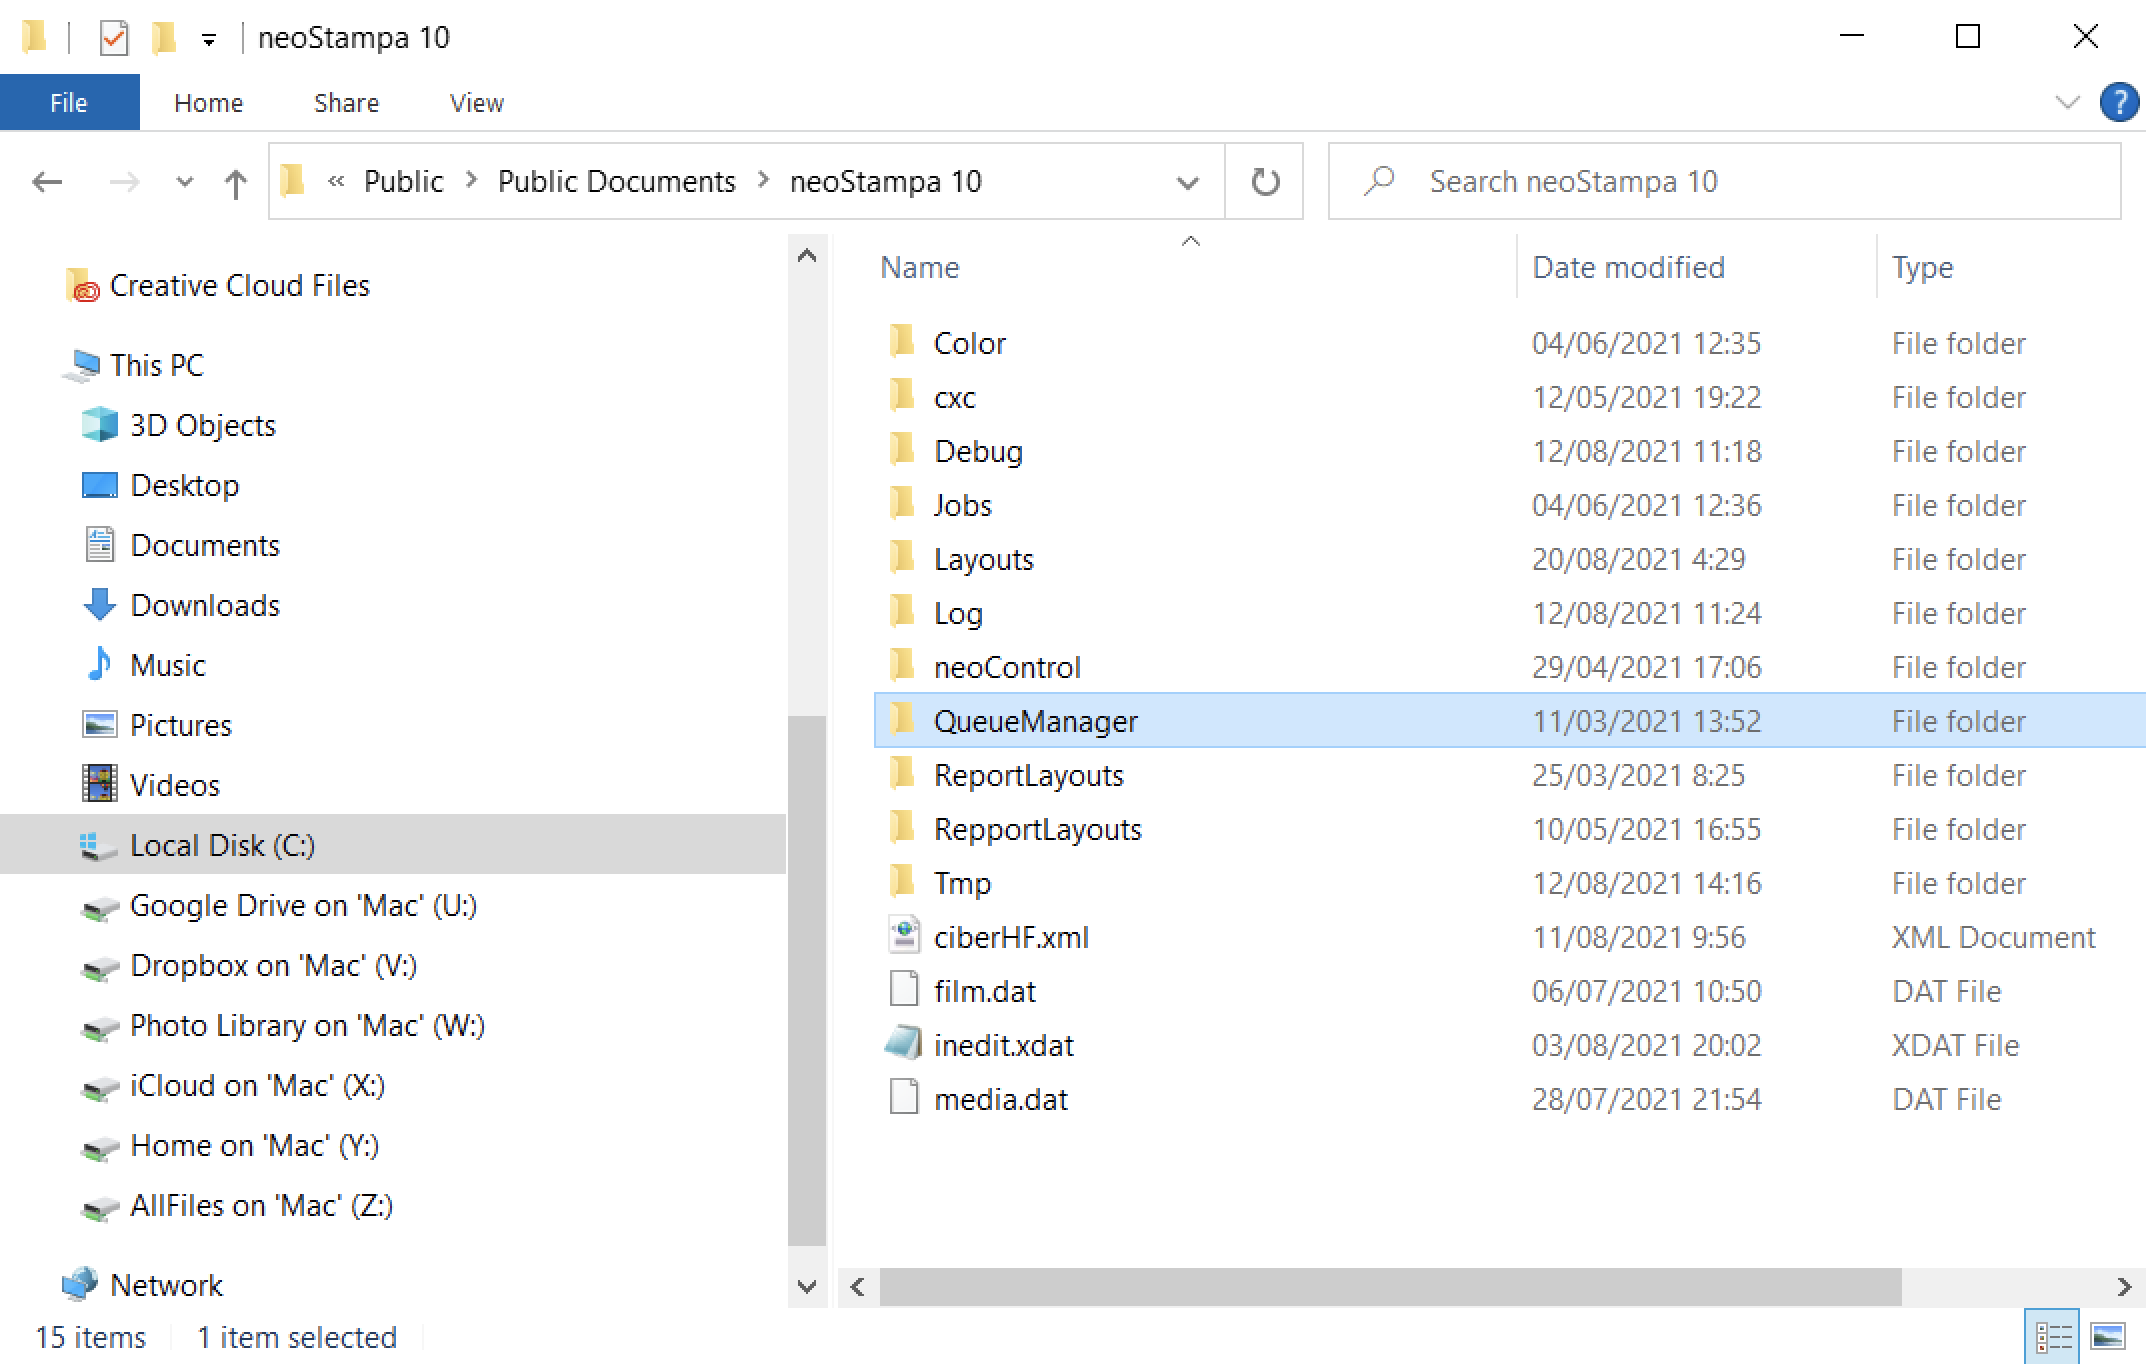Screen dimensions: 2146x1364
Task: Open Customize Quick Access Toolbar dropdown
Action: (x=209, y=40)
